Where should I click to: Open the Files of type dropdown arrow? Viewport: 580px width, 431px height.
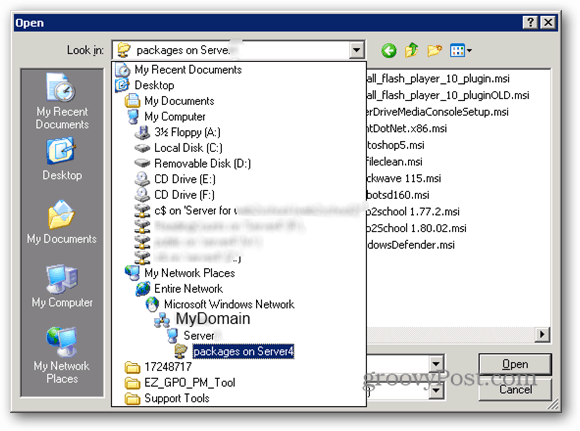(x=436, y=390)
